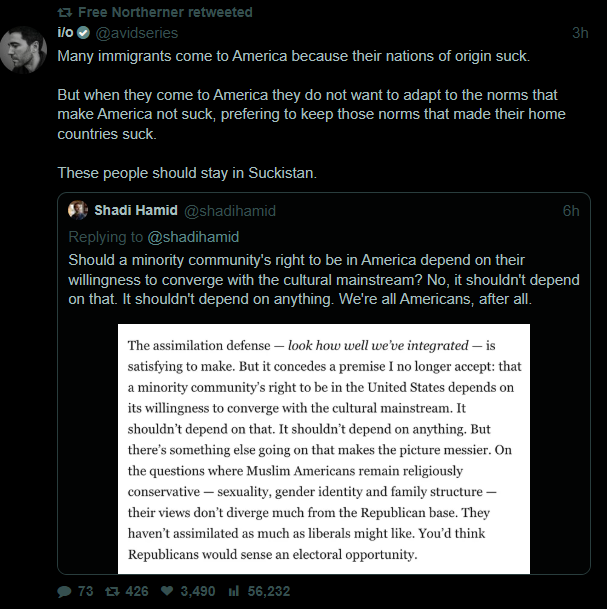Open Shadi Hamid's small profile picture
The image size is (607, 609).
click(x=77, y=210)
